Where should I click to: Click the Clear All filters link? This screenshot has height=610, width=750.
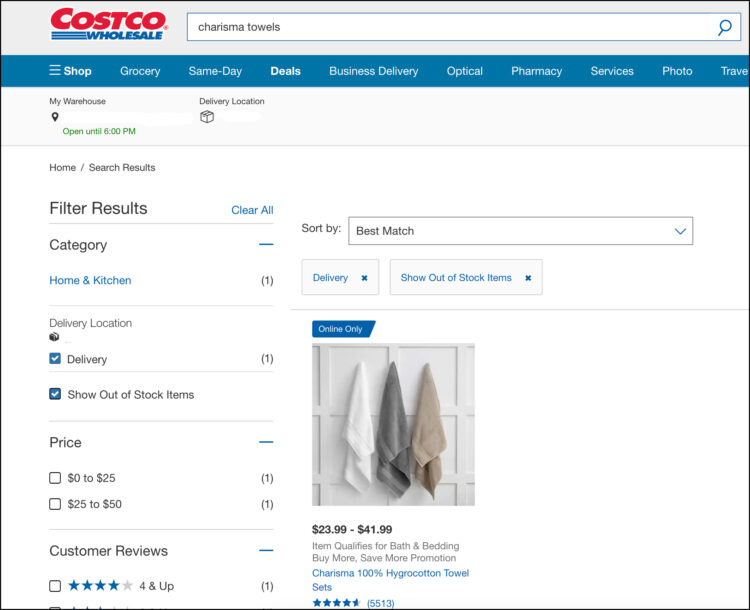(x=252, y=210)
